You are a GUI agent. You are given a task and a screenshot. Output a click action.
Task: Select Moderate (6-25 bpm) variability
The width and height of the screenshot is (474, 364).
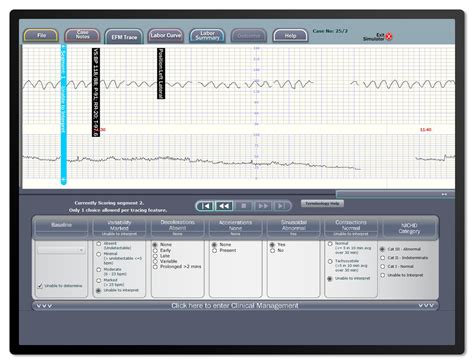coord(99,270)
